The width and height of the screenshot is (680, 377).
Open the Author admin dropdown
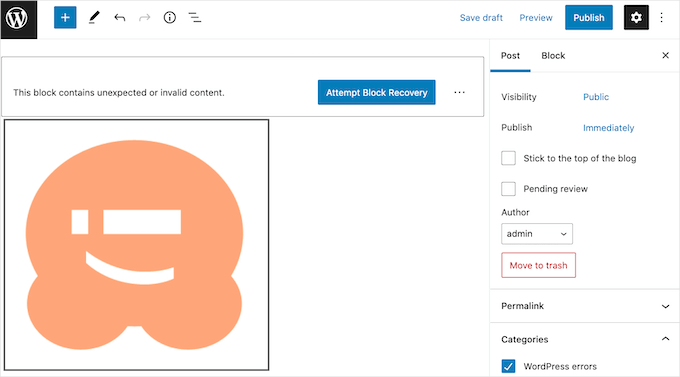pos(537,234)
